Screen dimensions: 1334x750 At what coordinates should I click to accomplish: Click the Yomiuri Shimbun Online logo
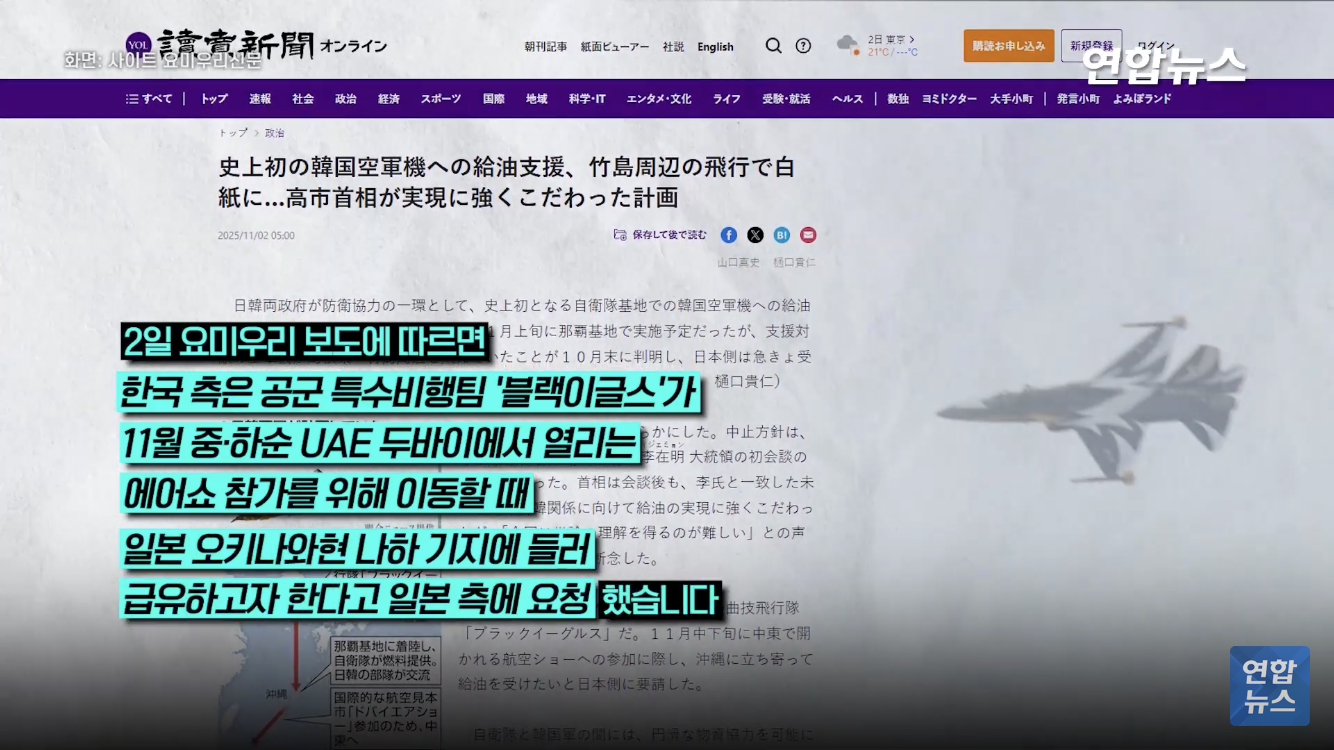(256, 47)
